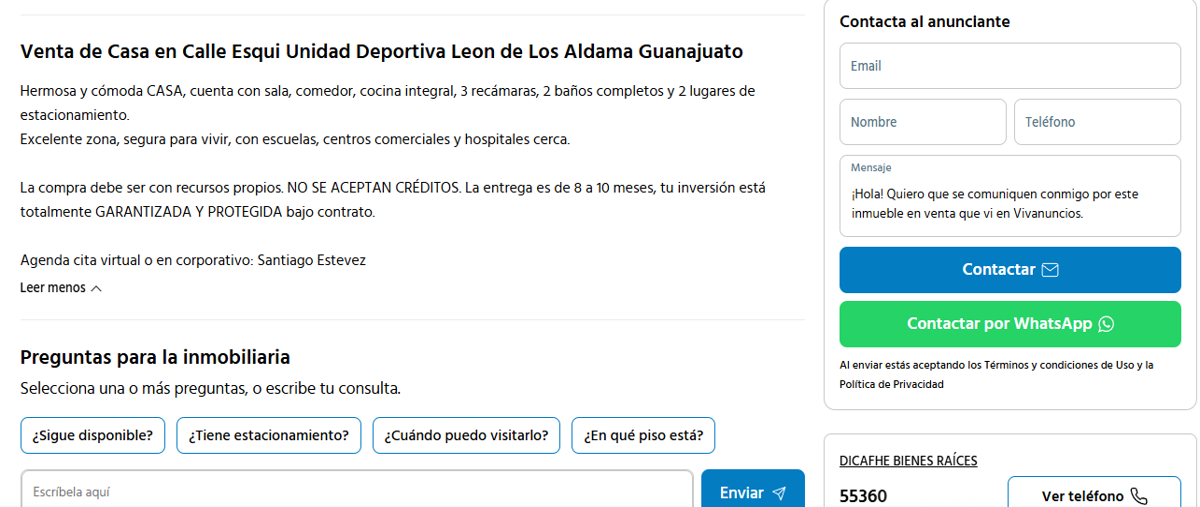Select the ¿Sigue disponible? question chip
1200x507 pixels.
pyautogui.click(x=92, y=435)
